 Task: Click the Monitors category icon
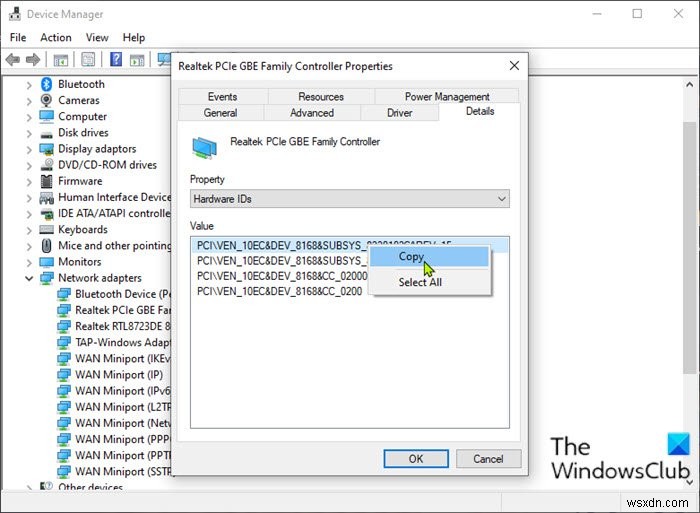point(46,262)
